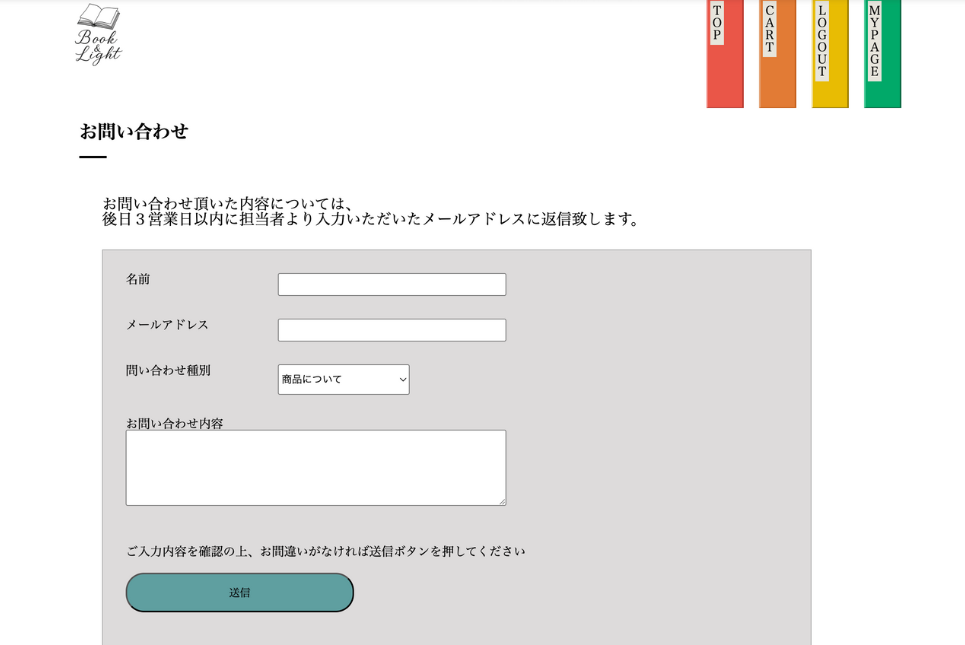
Task: Open the red TOP book spine
Action: point(724,53)
